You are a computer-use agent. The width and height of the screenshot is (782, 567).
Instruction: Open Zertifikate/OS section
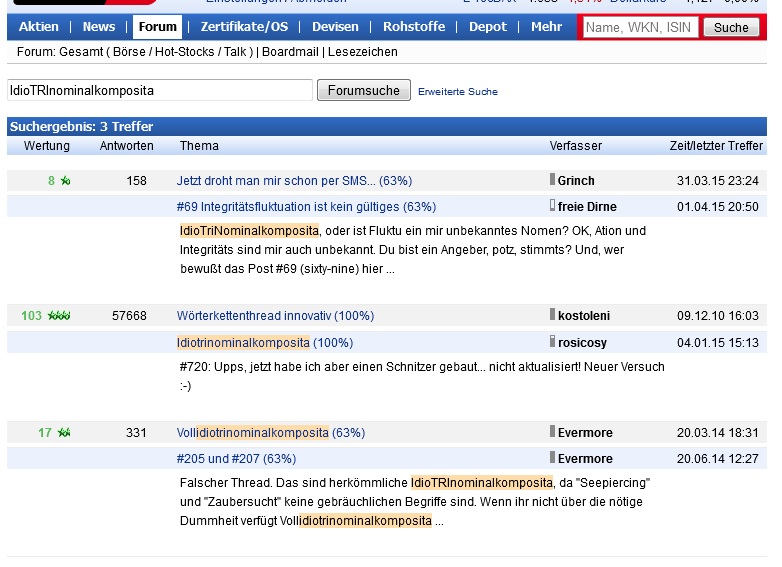(x=244, y=26)
